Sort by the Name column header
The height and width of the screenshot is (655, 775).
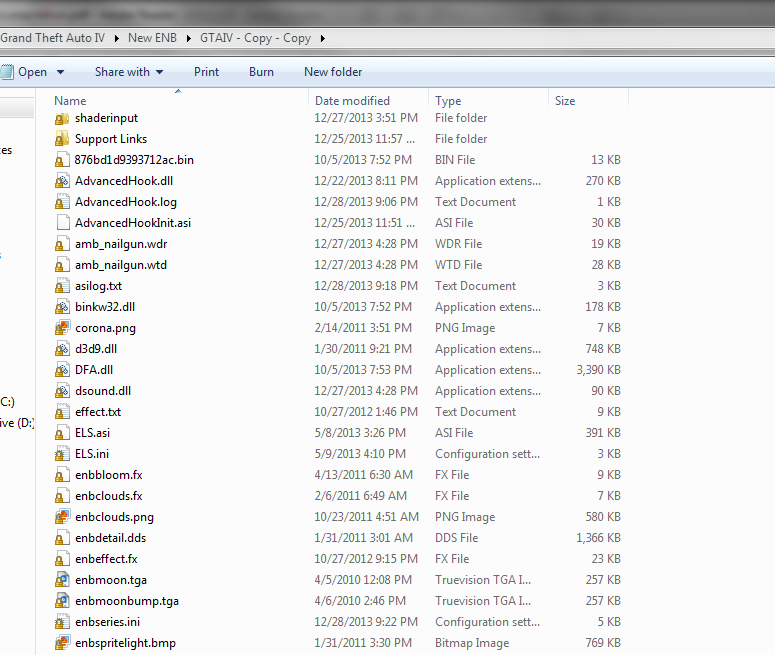(70, 101)
